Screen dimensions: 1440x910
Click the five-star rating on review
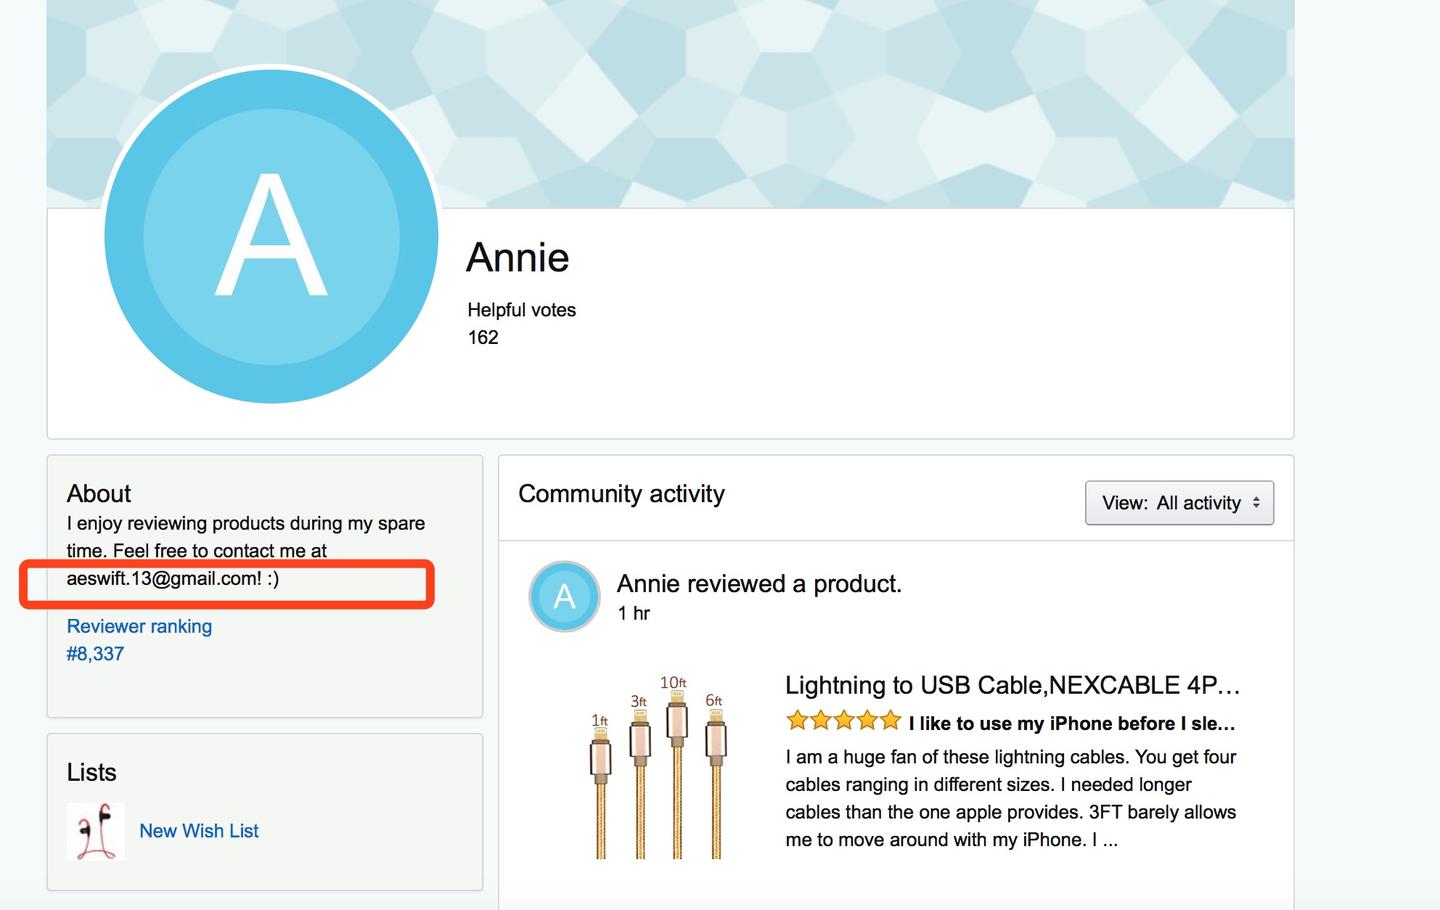843,720
